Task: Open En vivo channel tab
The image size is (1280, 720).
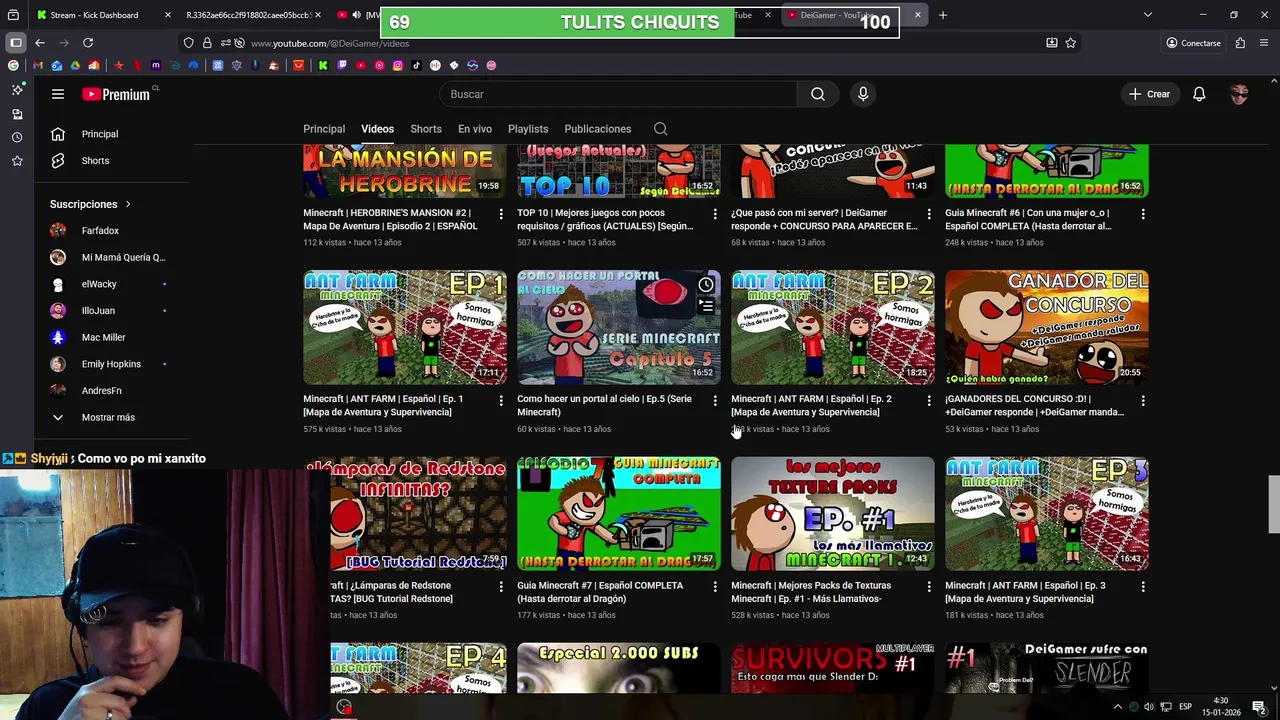Action: point(475,129)
